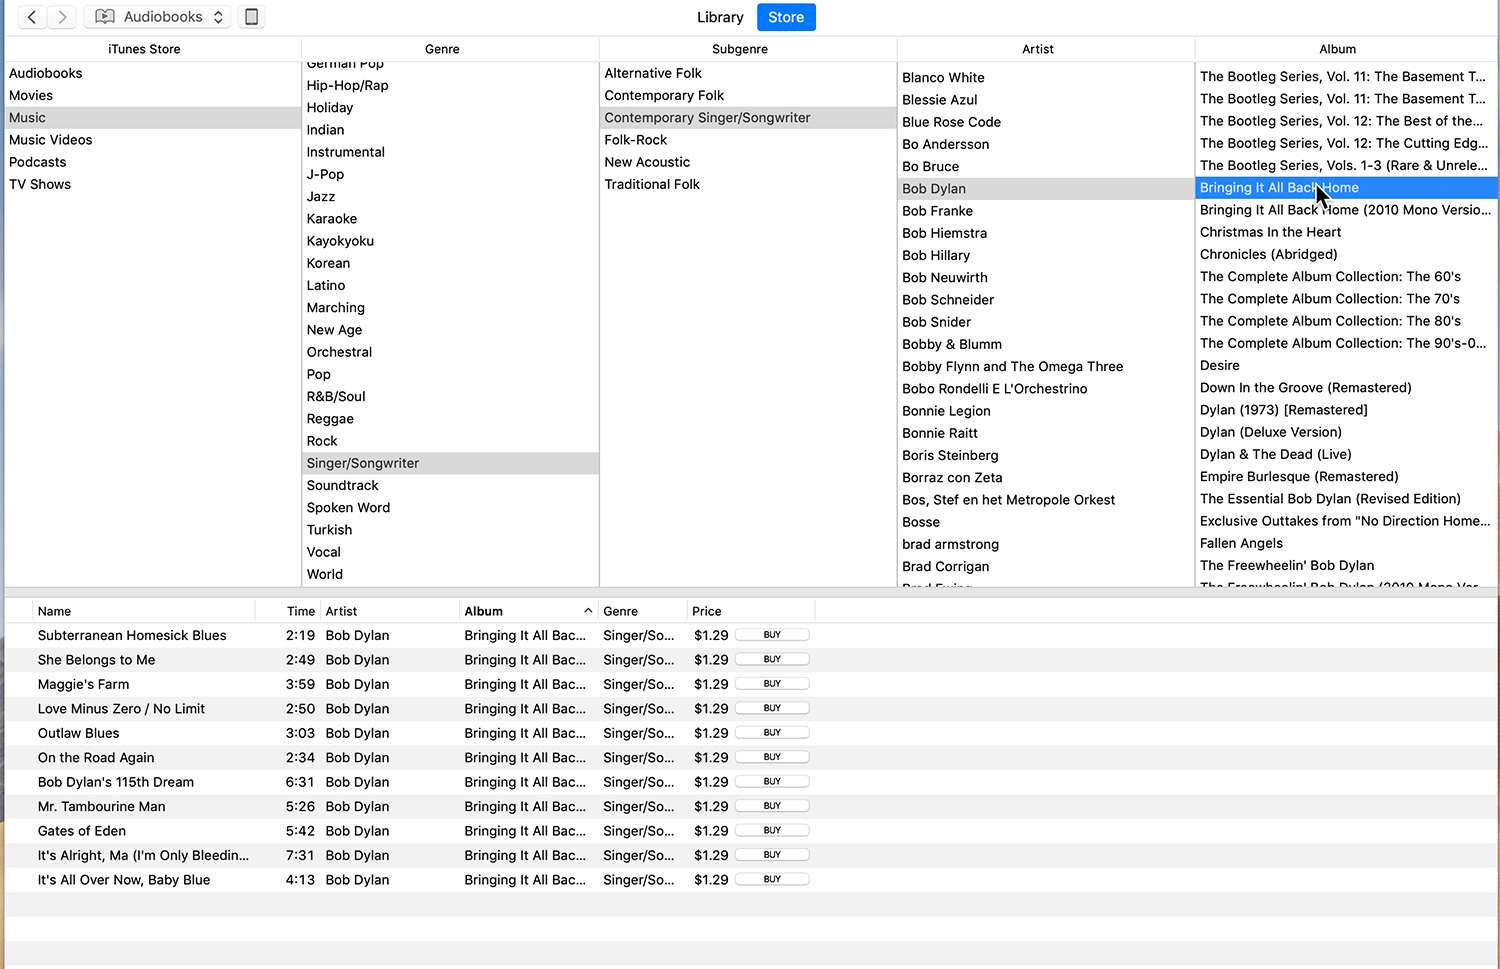Choose the Jazz genre
Image resolution: width=1500 pixels, height=969 pixels.
(x=450, y=196)
